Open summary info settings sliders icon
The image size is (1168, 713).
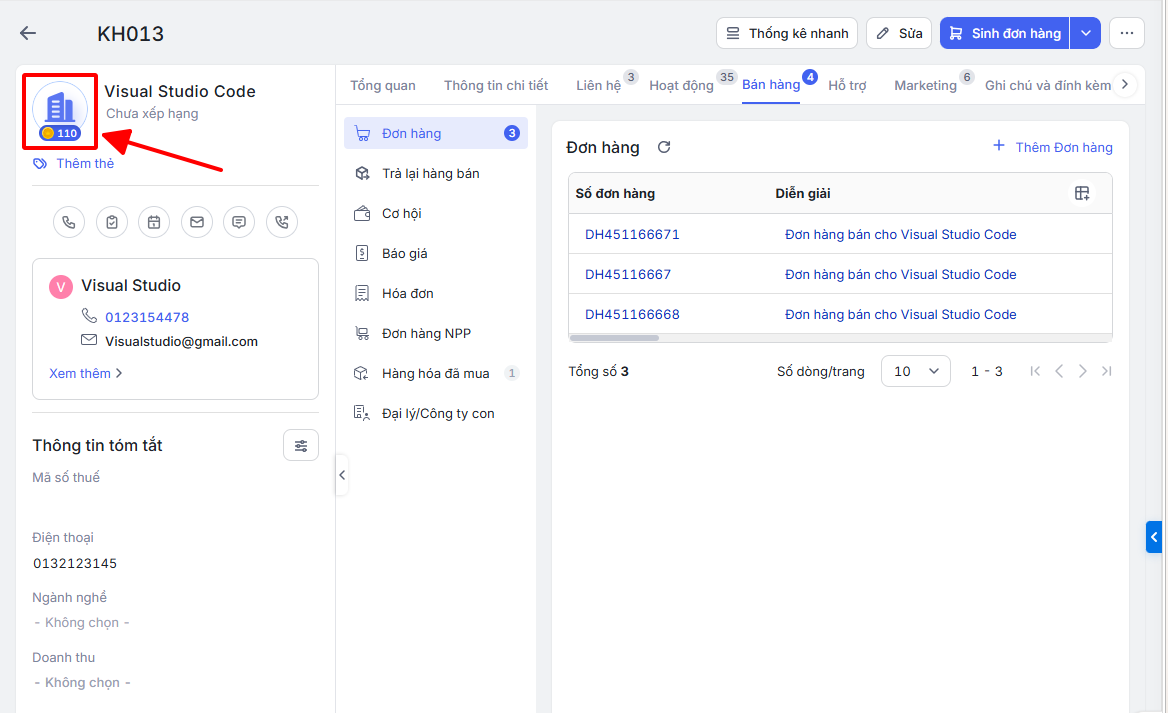[301, 446]
